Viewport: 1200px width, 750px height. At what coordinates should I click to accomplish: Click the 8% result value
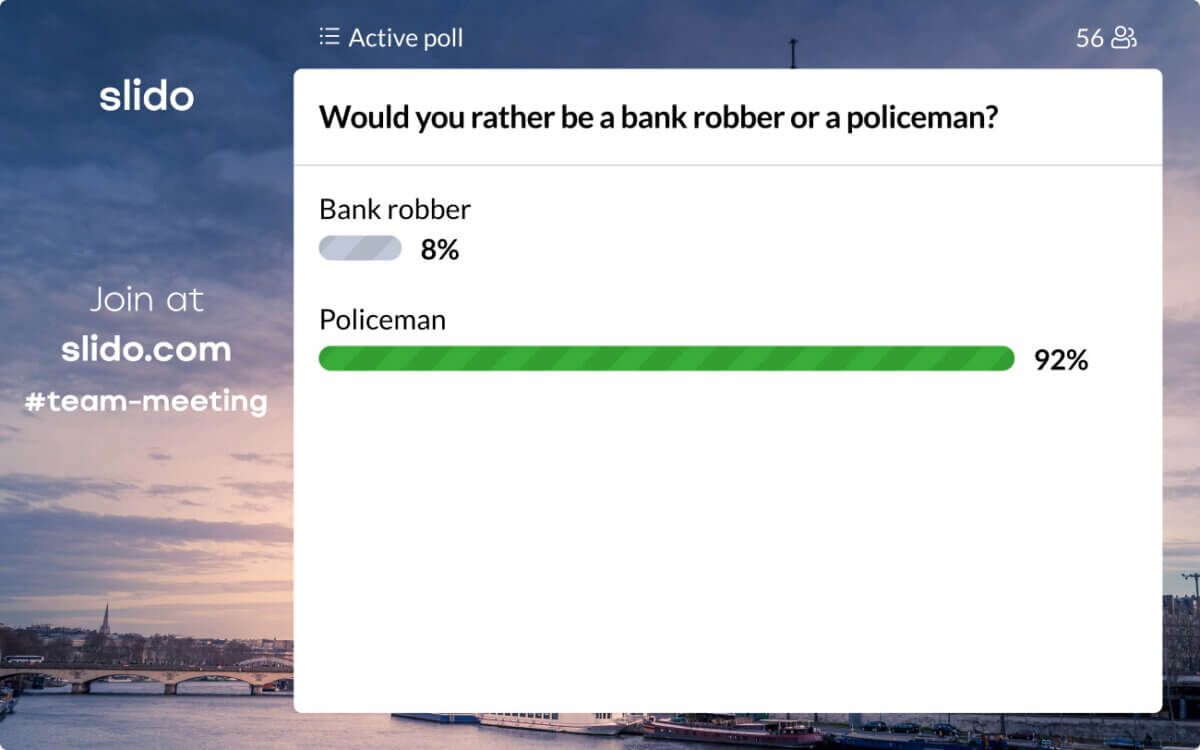click(439, 250)
